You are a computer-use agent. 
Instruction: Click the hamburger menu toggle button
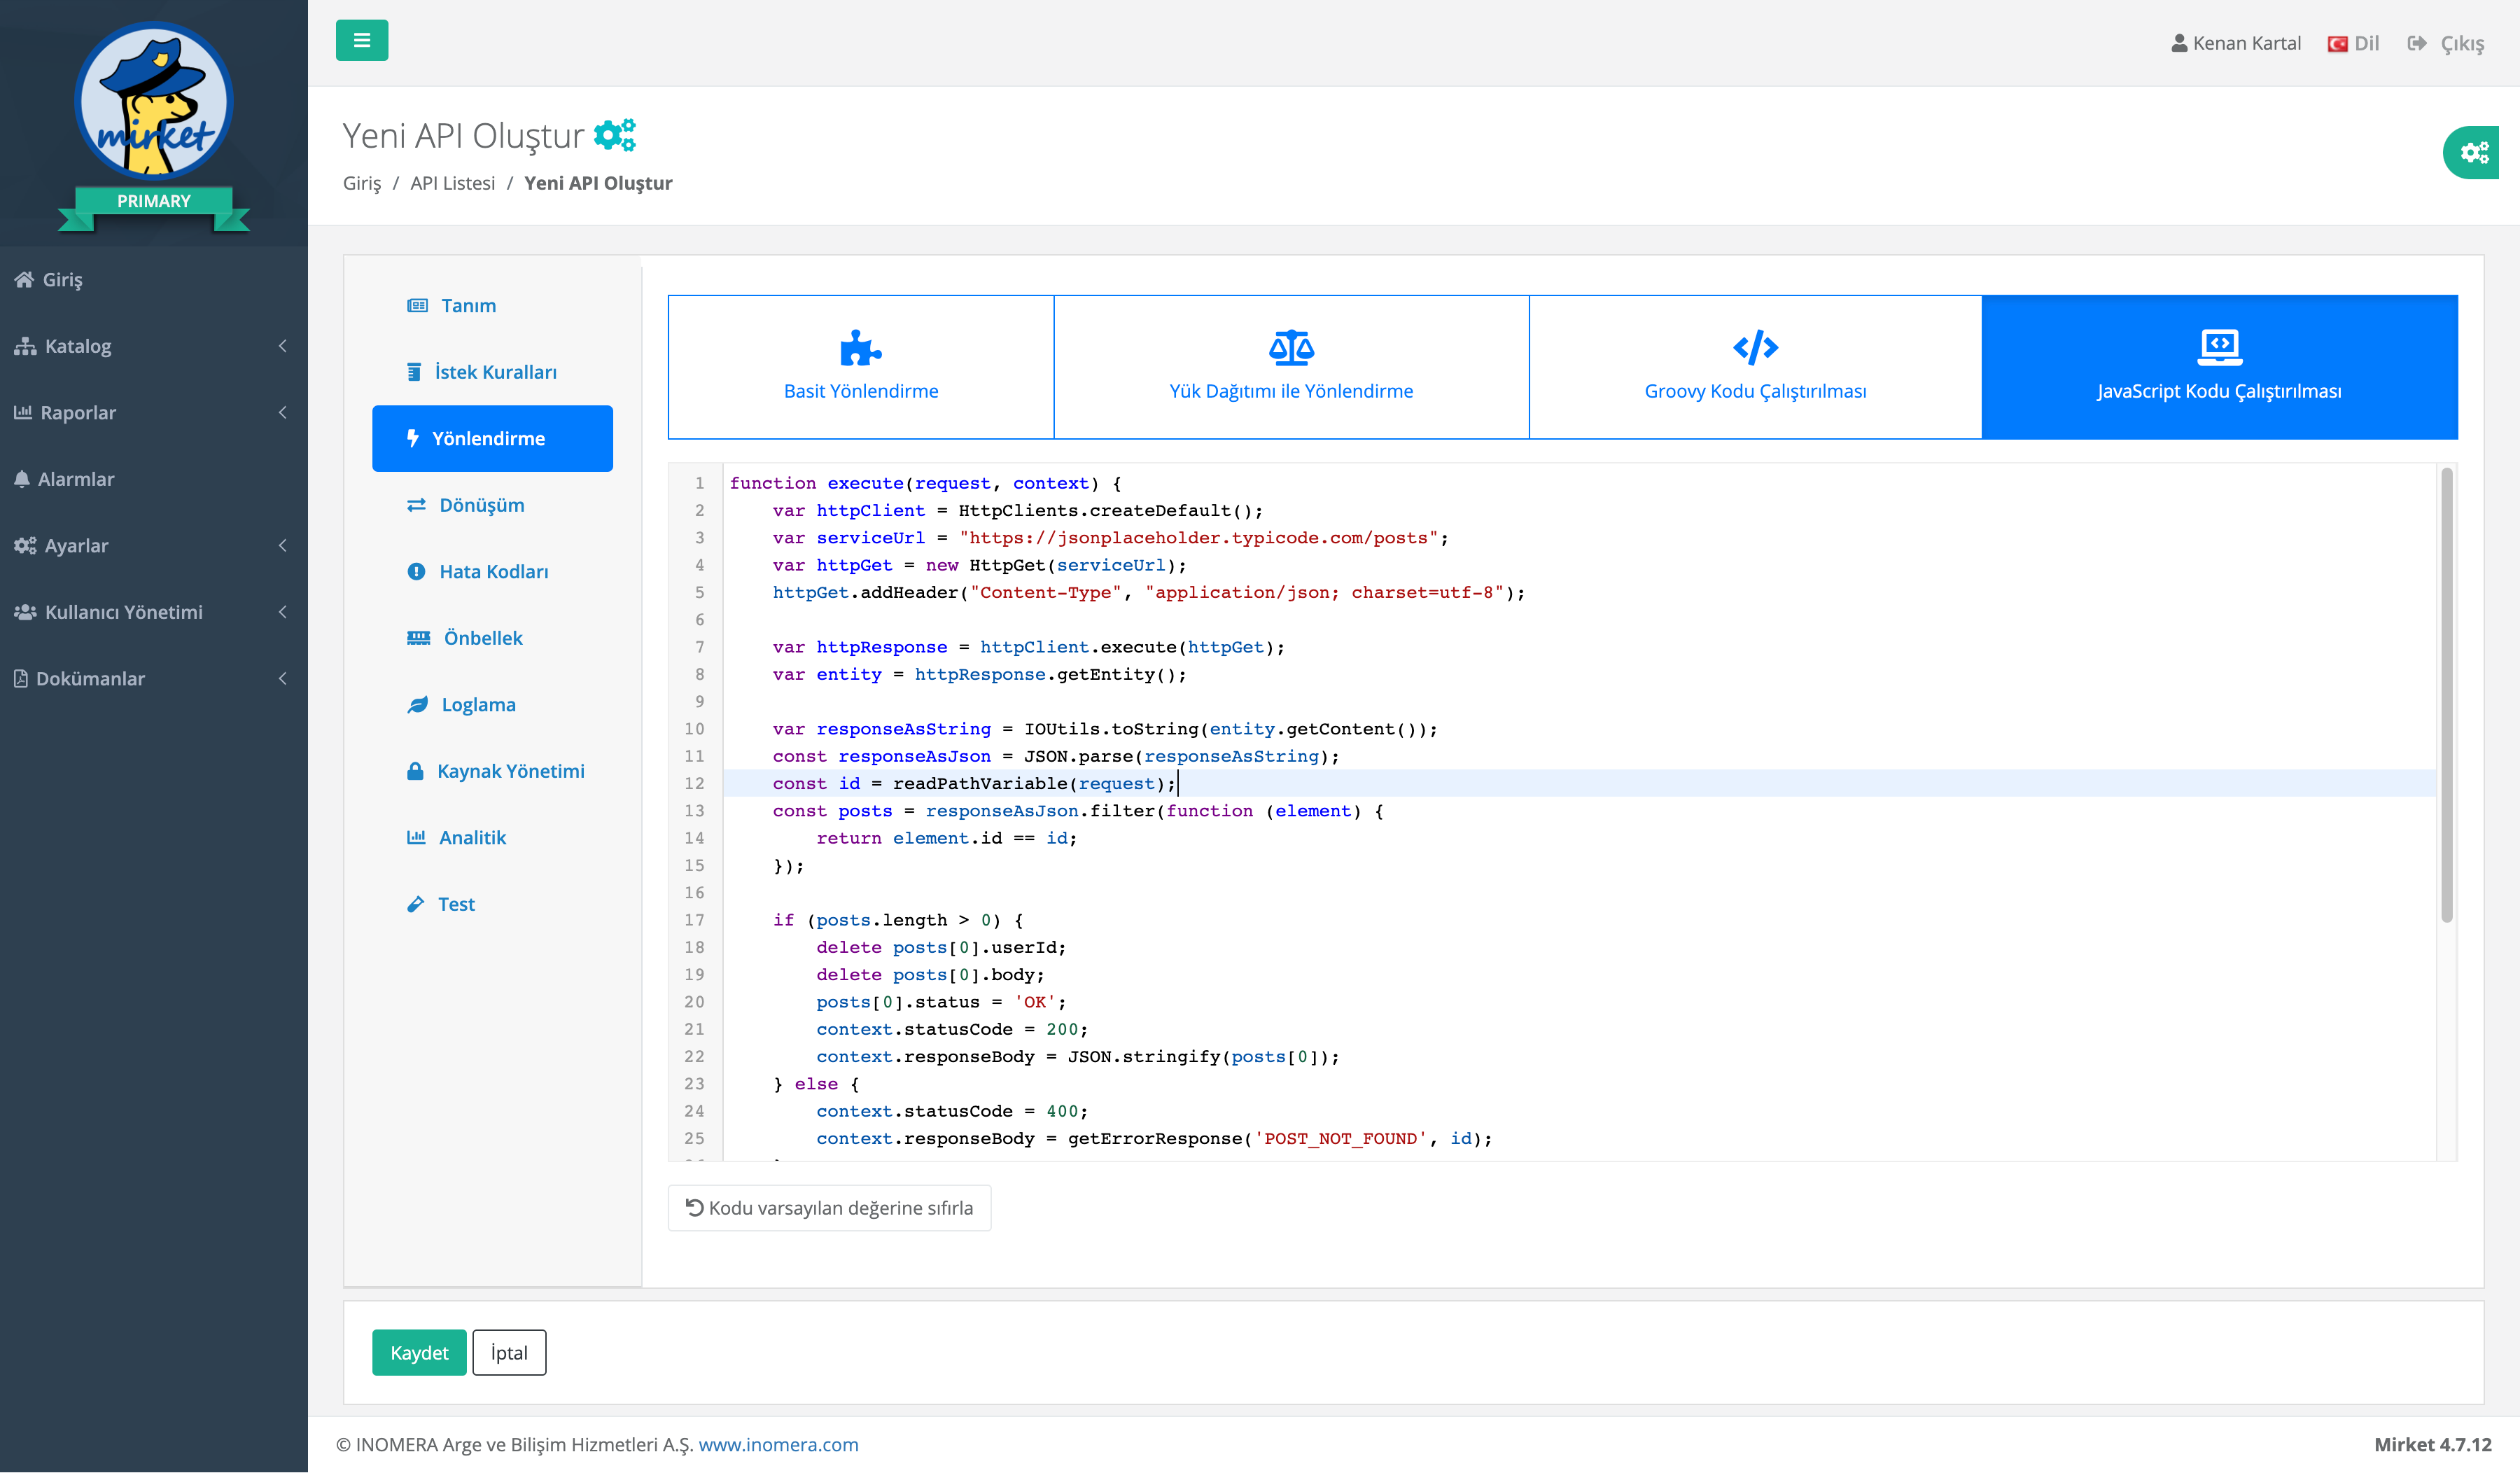(362, 41)
